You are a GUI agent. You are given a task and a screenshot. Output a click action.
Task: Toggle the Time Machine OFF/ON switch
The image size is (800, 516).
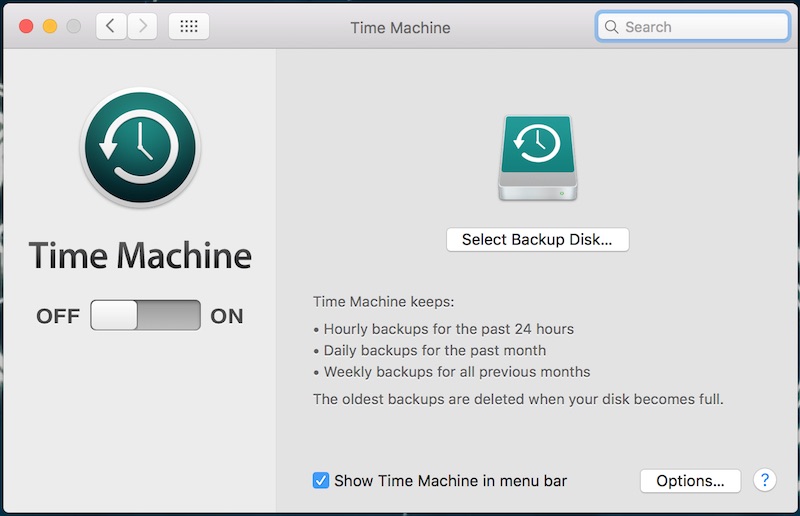[x=145, y=315]
